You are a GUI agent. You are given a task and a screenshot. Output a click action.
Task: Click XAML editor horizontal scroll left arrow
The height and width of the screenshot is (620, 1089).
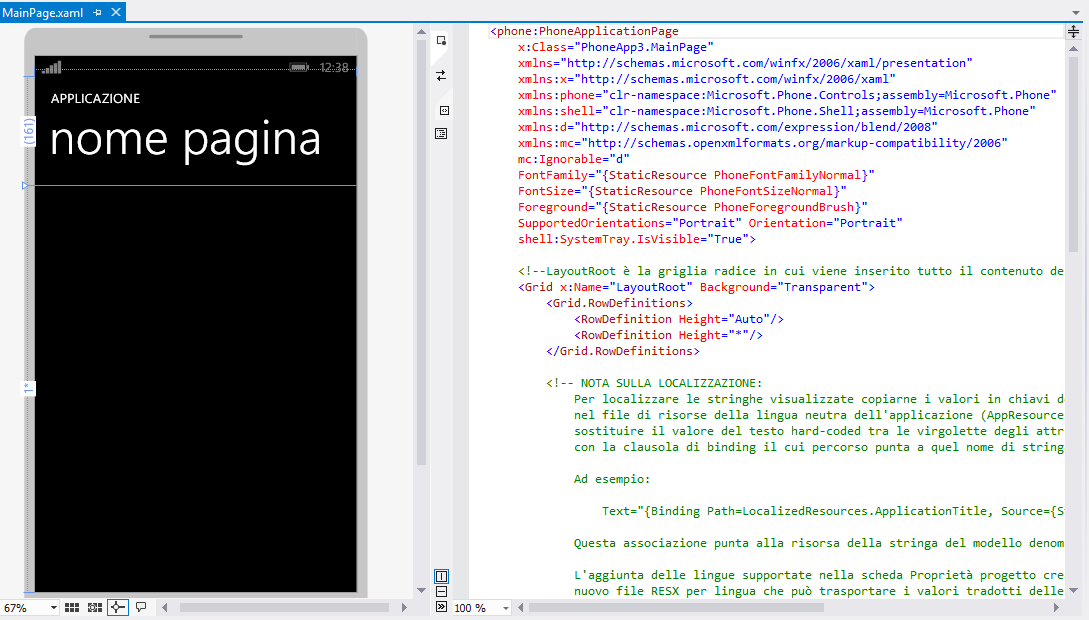point(520,608)
